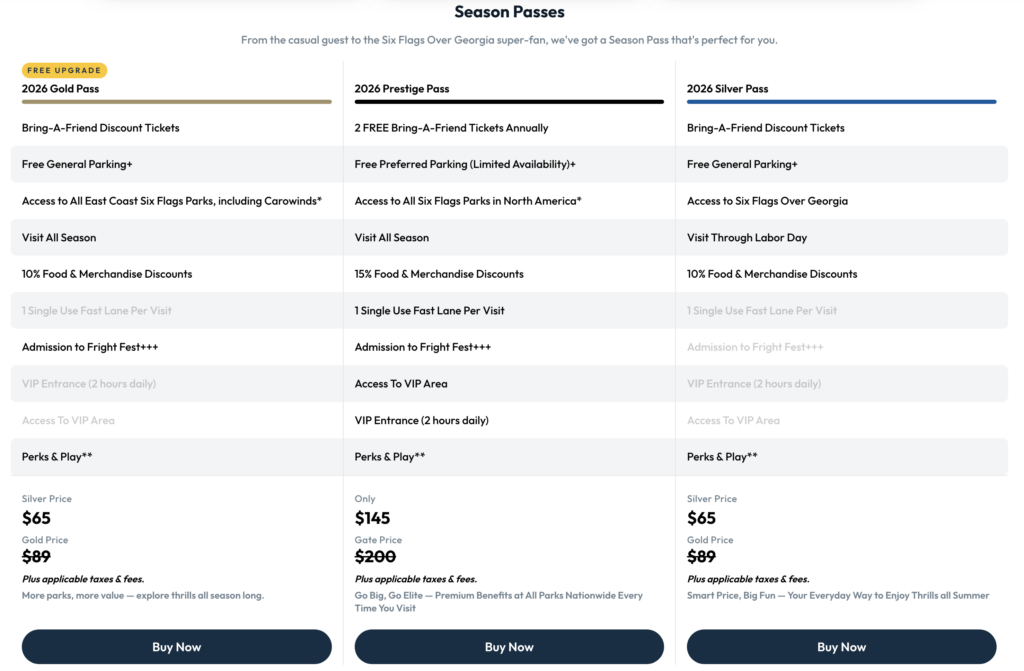Screen dimensions: 1024x671
Task: Select the 2026 Prestige Pass heading
Action: [400, 88]
